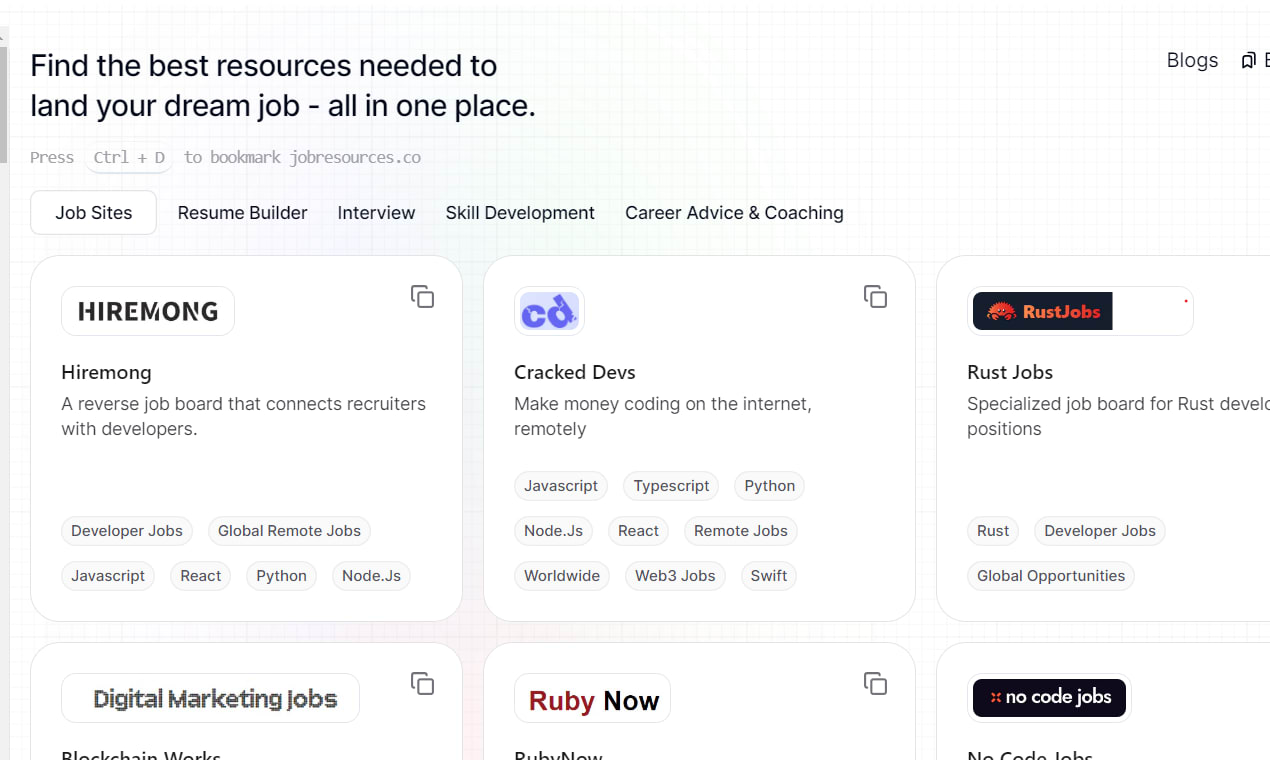1270x760 pixels.
Task: Click Javascript tag on Cracked Devs card
Action: click(561, 486)
